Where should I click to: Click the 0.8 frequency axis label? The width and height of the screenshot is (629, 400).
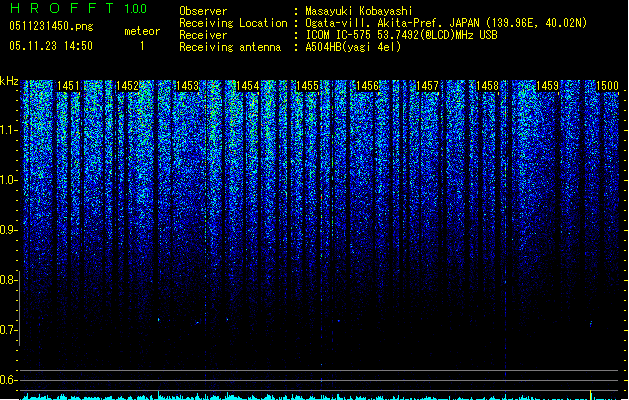click(x=8, y=280)
